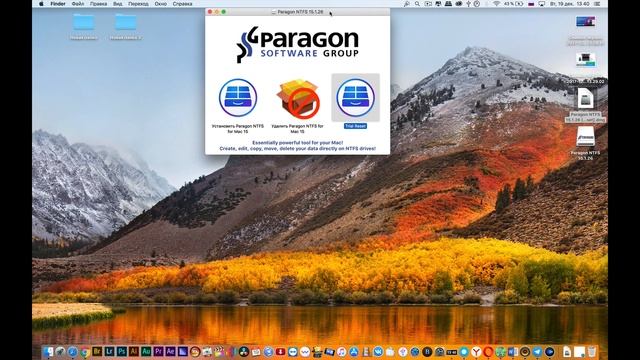Screen dimensions: 640x360
Task: Launch DaVinci Resolve from the Dock
Action: point(243,351)
